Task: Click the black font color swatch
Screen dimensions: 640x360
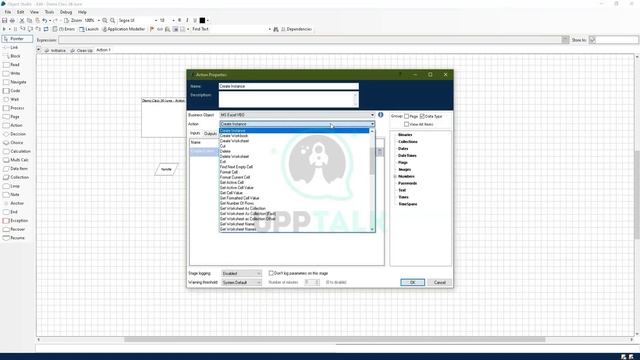Action: click(202, 20)
